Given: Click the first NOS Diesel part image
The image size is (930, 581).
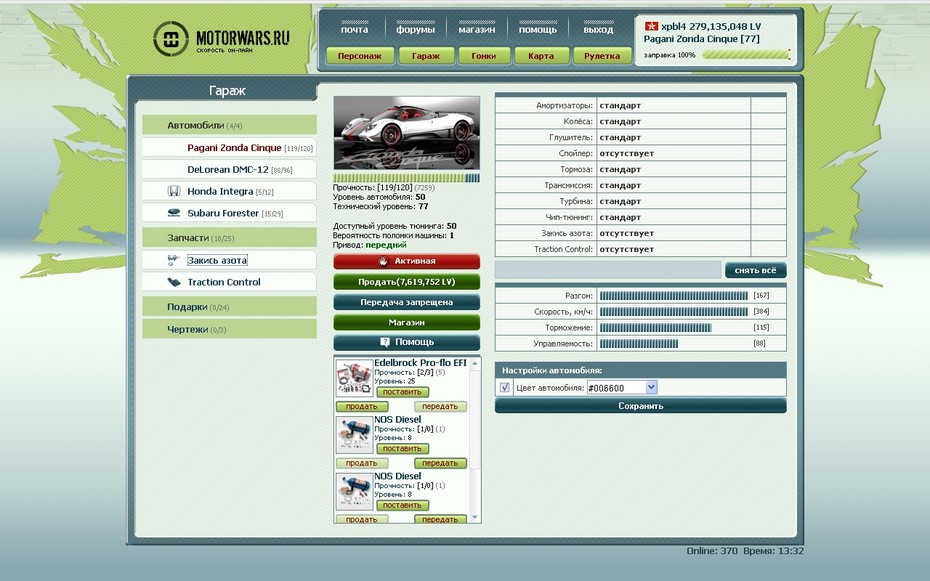Looking at the screenshot, I should click(x=354, y=435).
